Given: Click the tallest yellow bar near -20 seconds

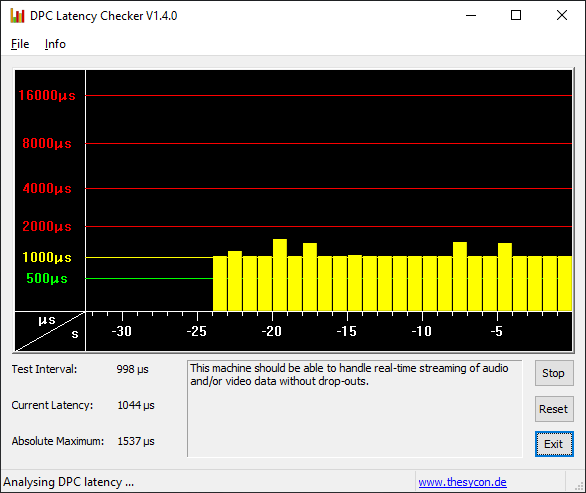Looking at the screenshot, I should click(280, 275).
